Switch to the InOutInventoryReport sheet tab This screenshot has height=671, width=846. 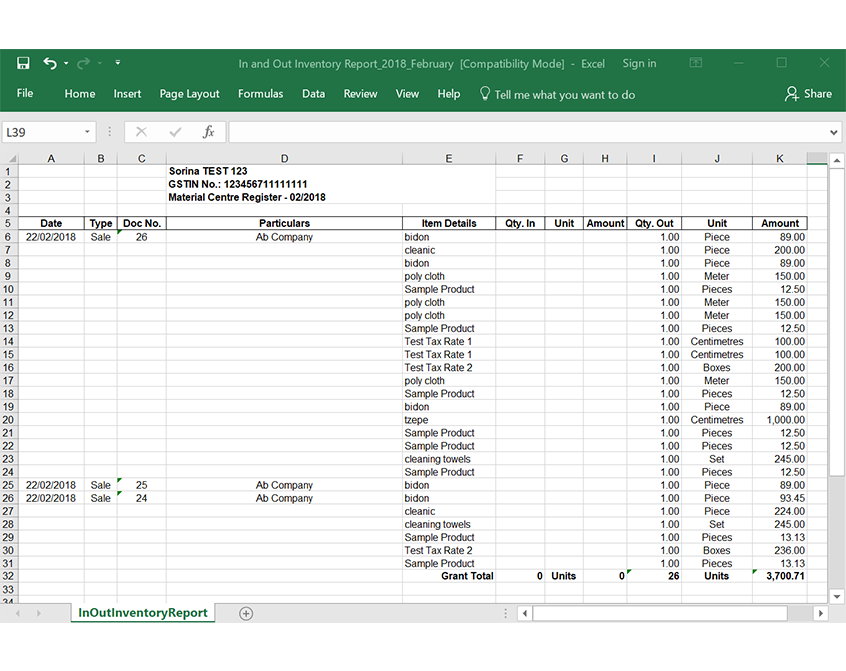click(143, 613)
